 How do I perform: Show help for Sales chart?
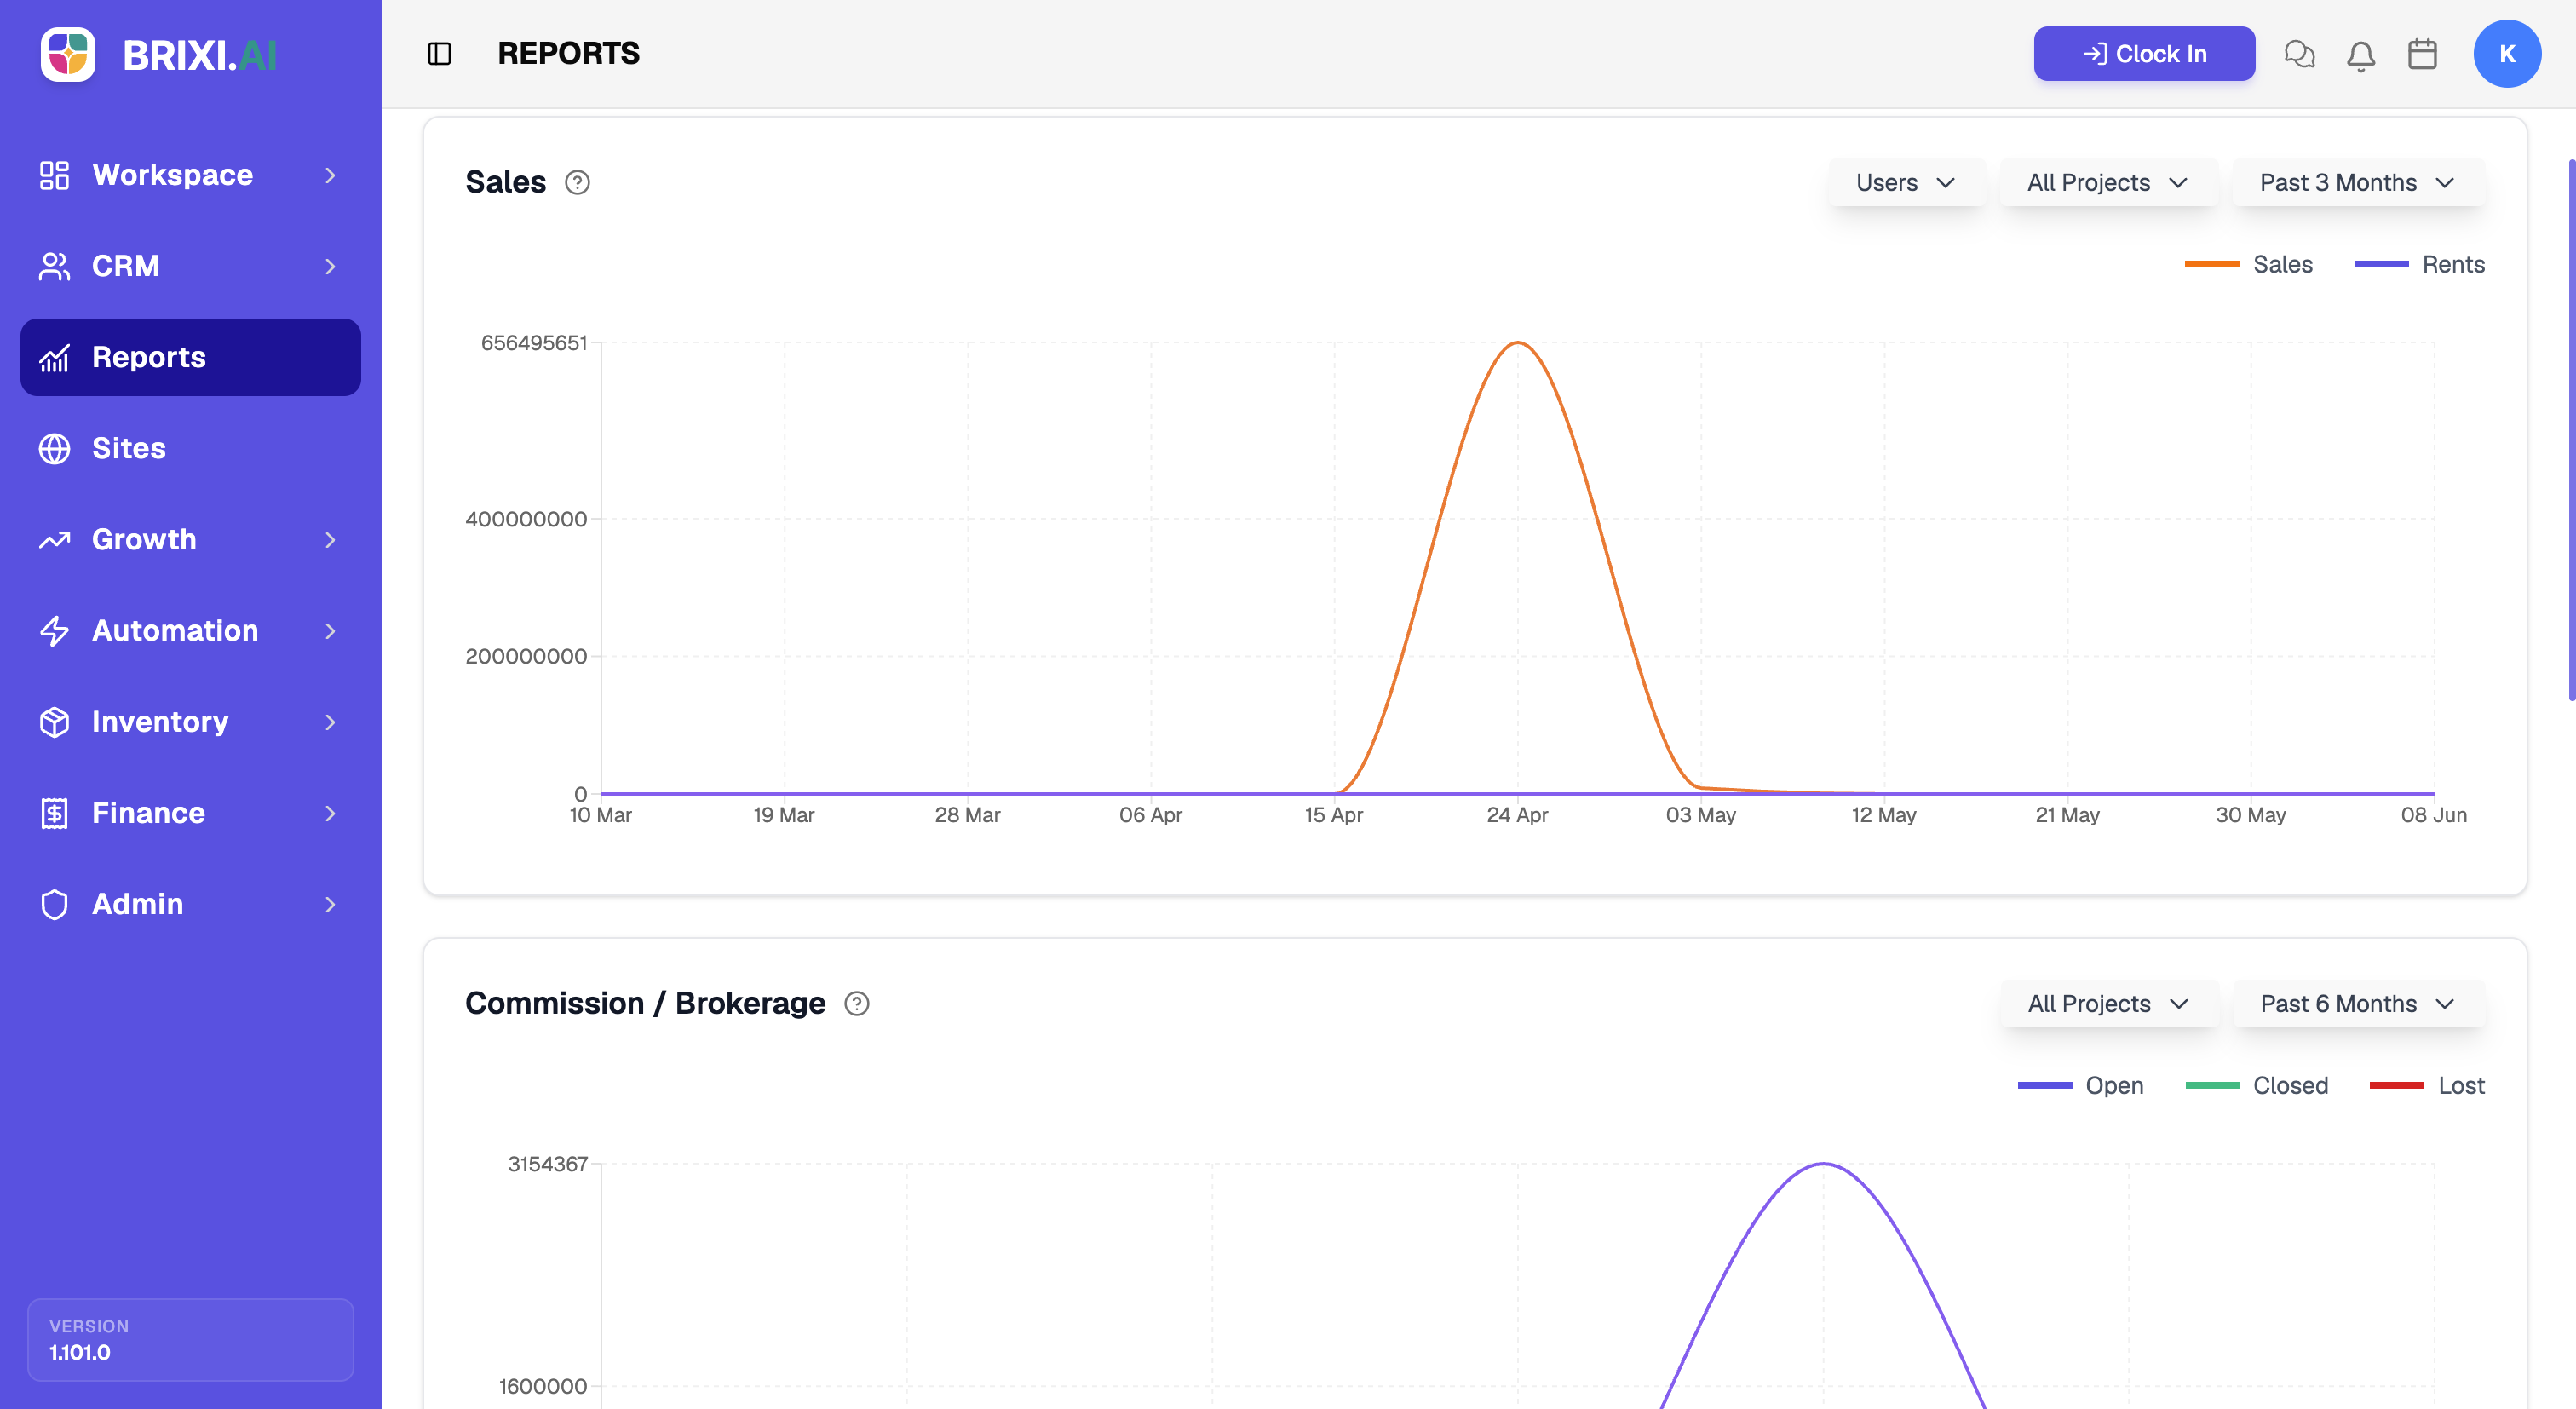[x=577, y=182]
